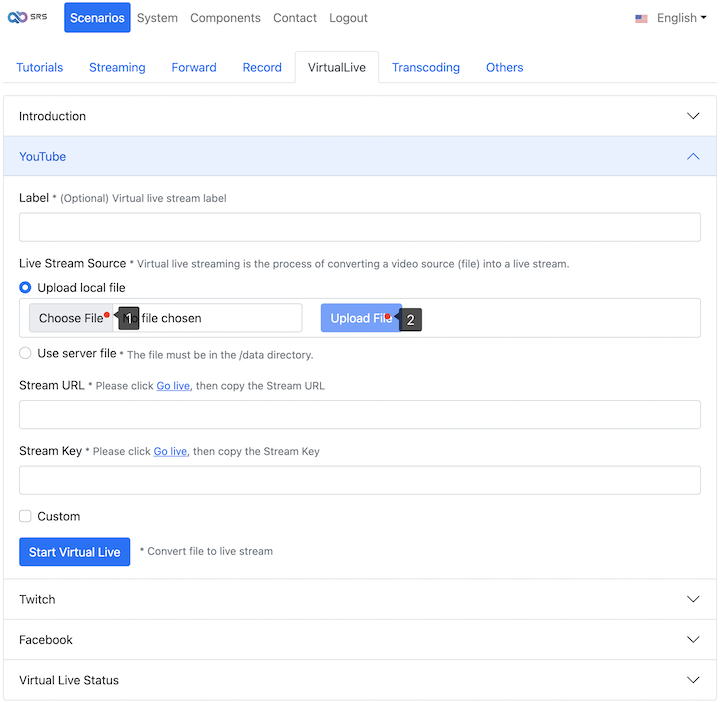720x702 pixels.
Task: Go to the System page
Action: tap(157, 18)
